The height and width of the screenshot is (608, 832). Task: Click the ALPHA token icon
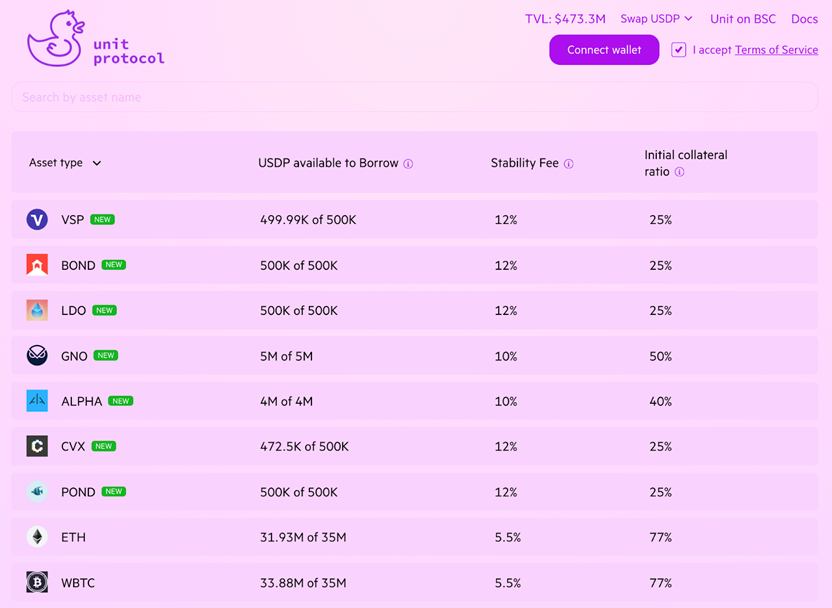[x=37, y=401]
